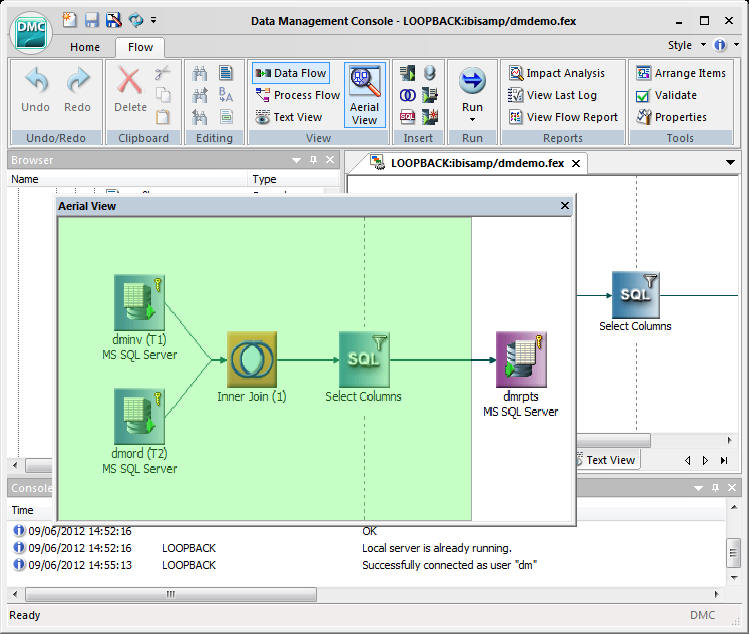Open Impact Analysis report
Image resolution: width=749 pixels, height=634 pixels.
[x=557, y=73]
